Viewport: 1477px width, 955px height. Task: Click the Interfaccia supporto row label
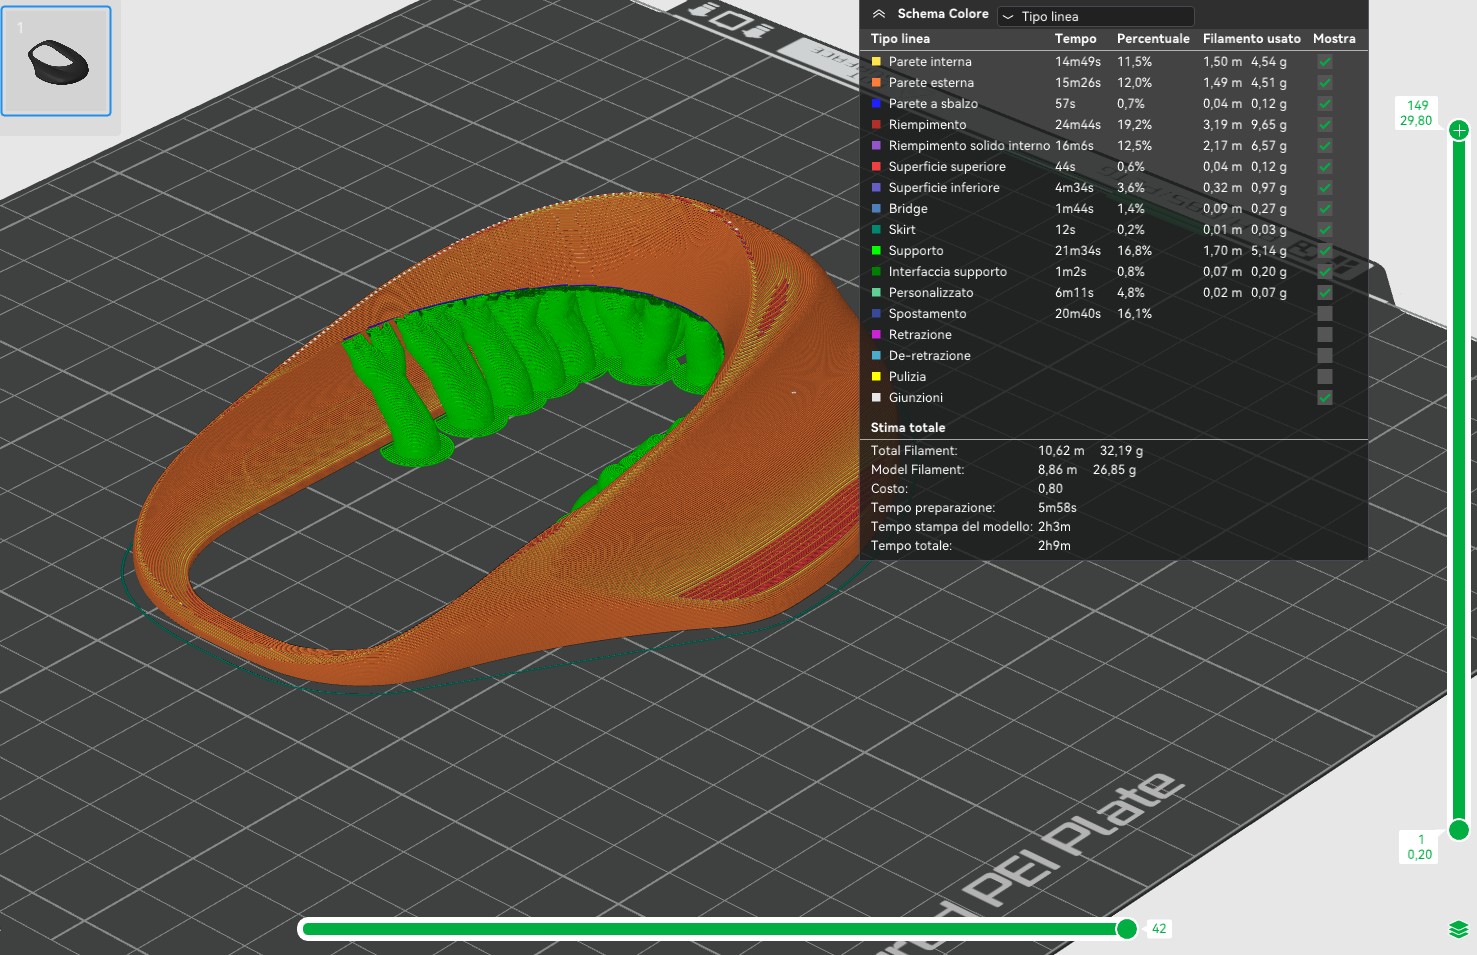[948, 271]
